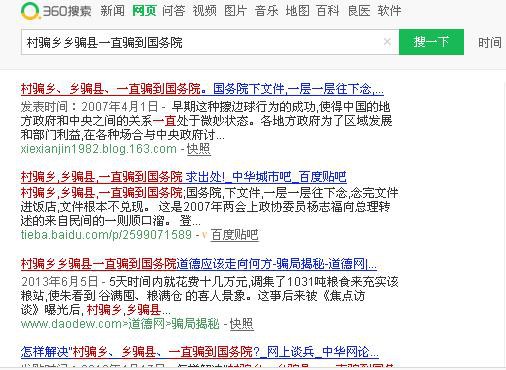Image resolution: width=506 pixels, height=370 pixels.
Task: Open the 地图 tab
Action: [x=297, y=11]
